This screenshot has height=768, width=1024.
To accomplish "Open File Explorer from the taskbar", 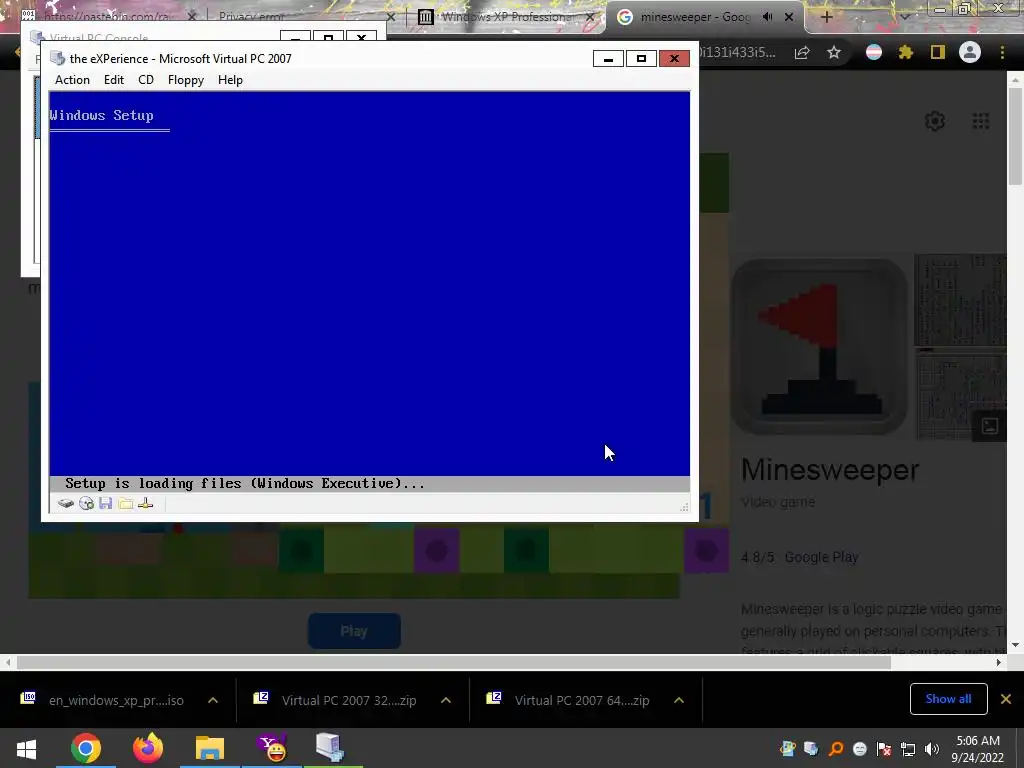I will coord(210,748).
